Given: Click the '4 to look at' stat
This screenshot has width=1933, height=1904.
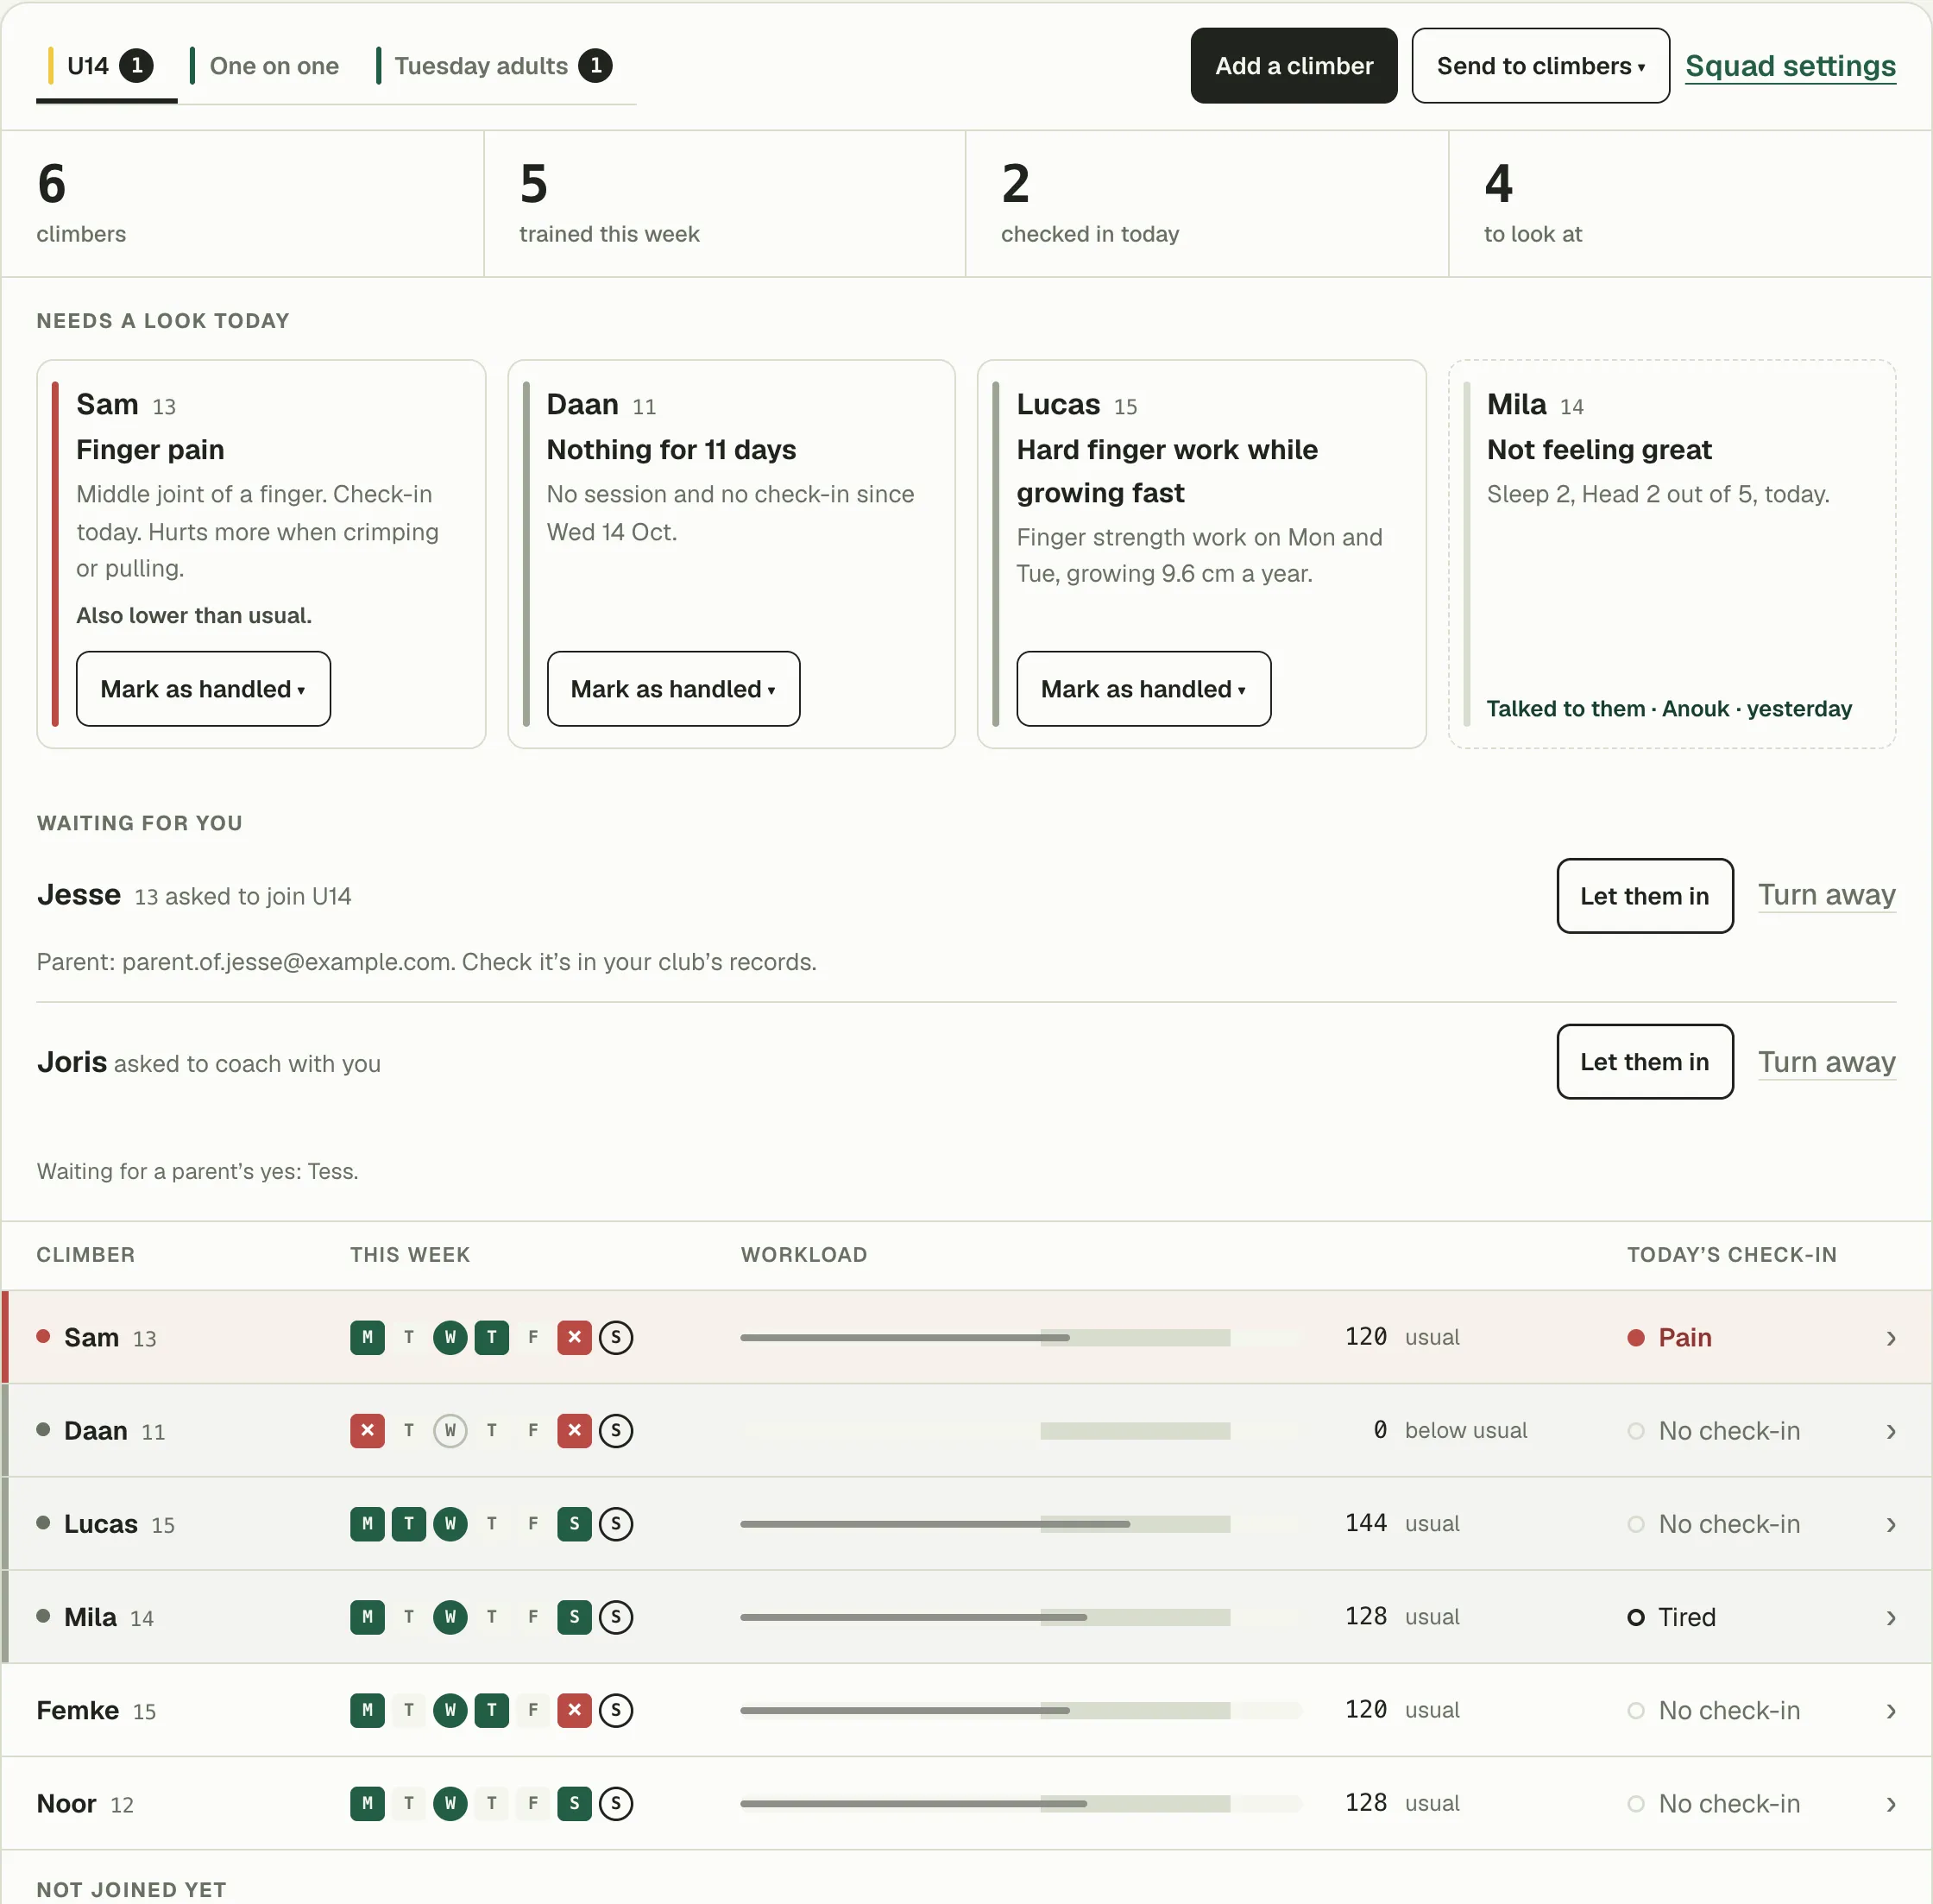Looking at the screenshot, I should (x=1690, y=204).
